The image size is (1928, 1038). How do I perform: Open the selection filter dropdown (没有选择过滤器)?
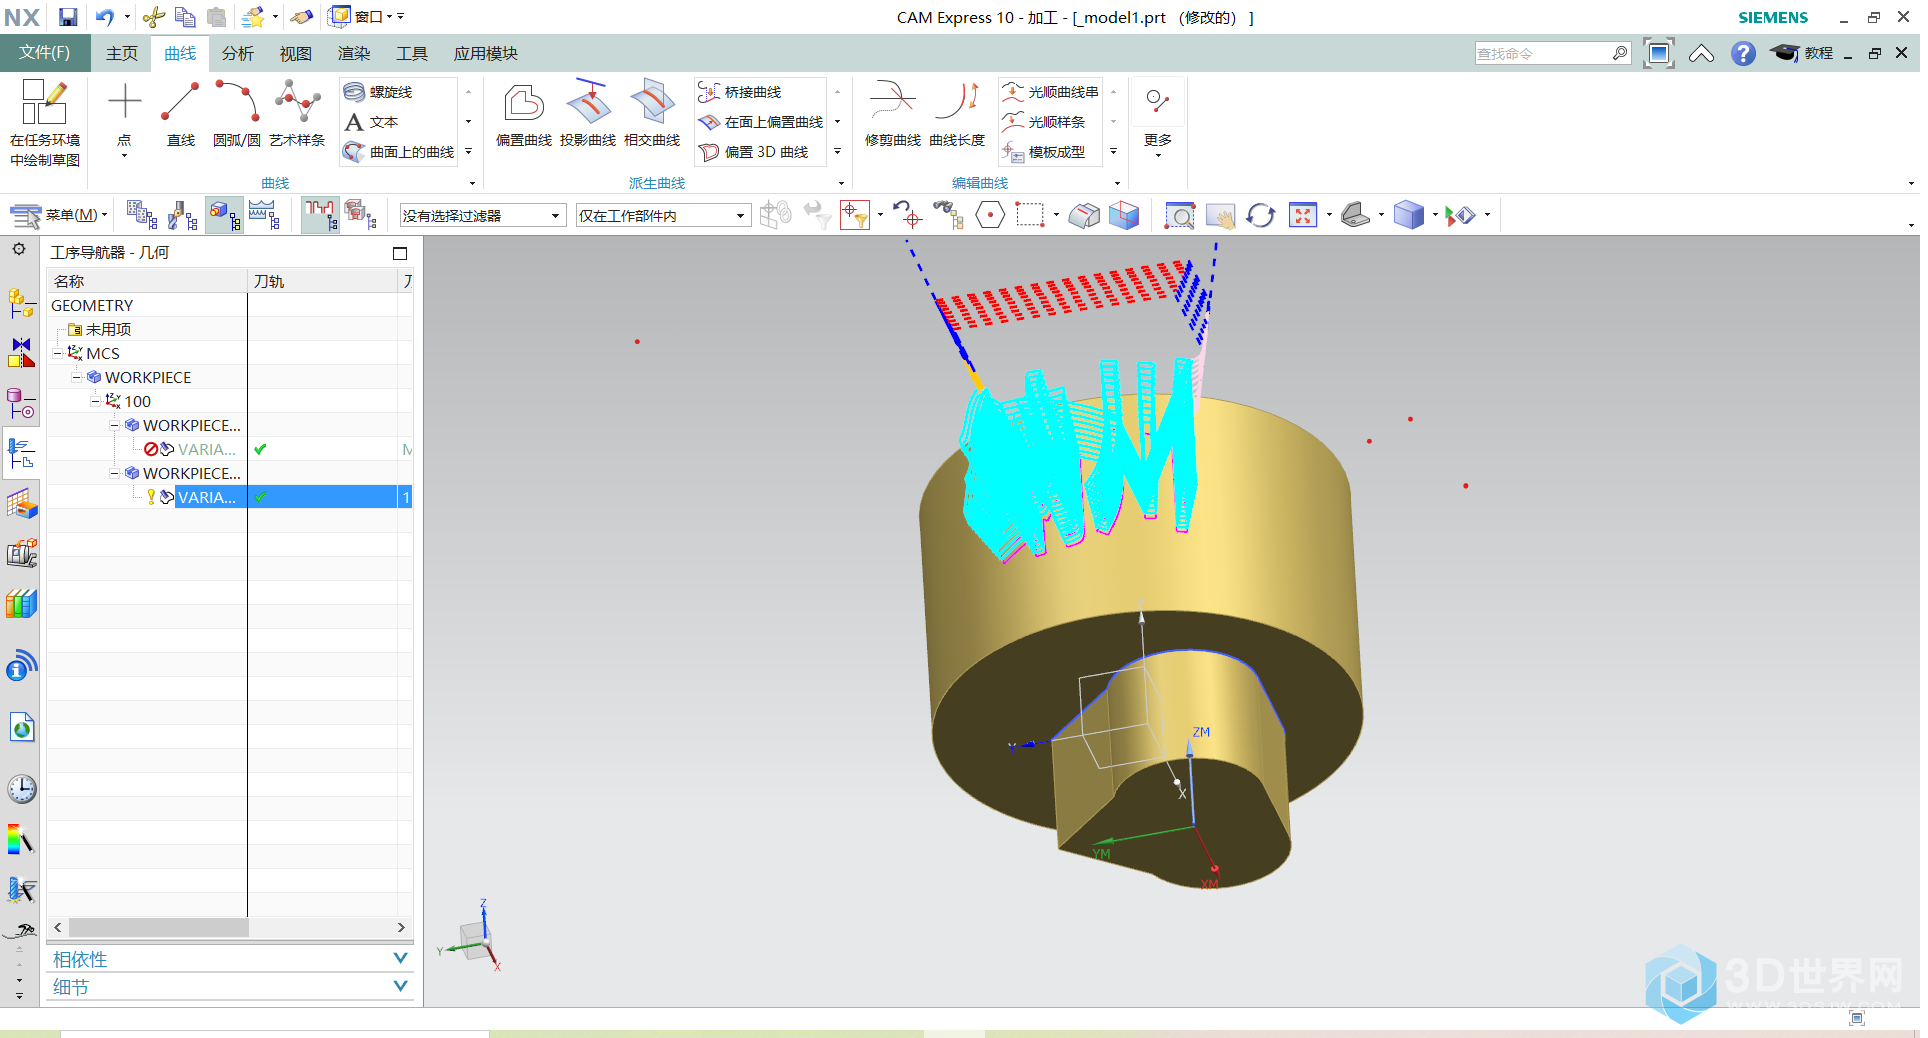click(x=482, y=215)
